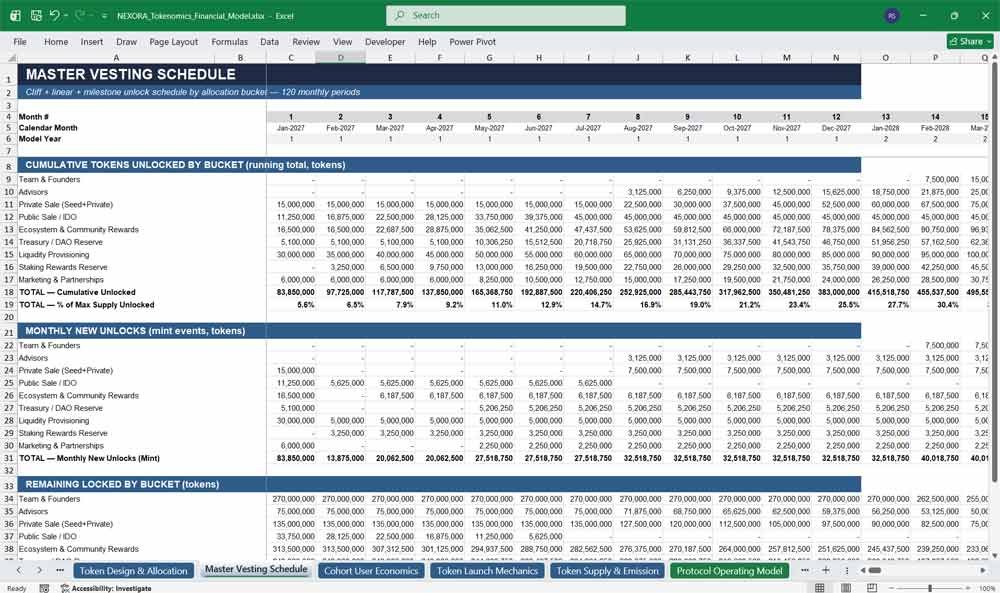Select the Master Vesting Schedule sheet tab

tap(256, 569)
